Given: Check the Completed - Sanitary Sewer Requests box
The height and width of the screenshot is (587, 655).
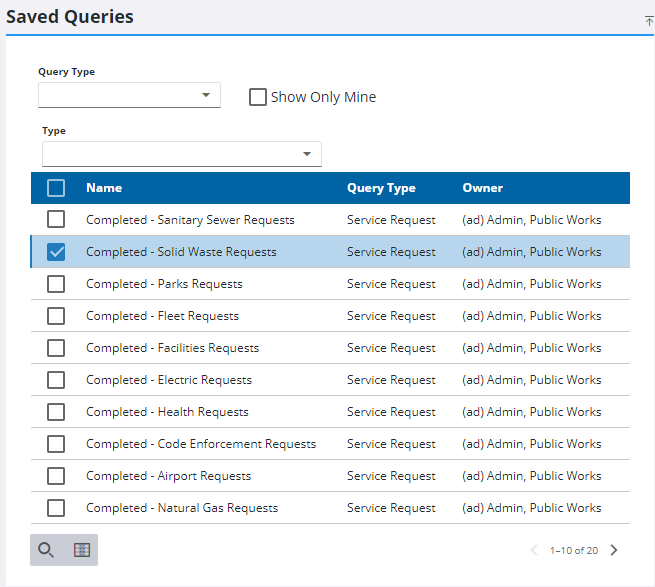Looking at the screenshot, I should [56, 220].
